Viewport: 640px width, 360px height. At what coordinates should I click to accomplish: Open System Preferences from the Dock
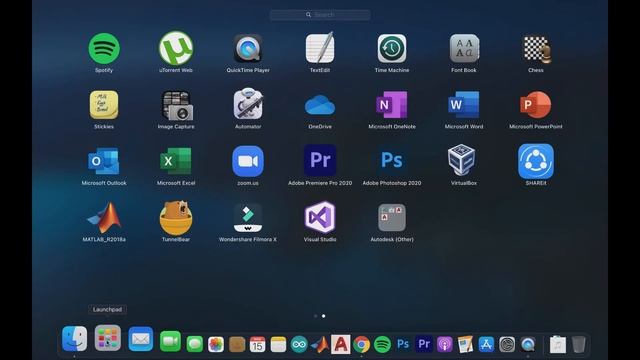point(507,344)
